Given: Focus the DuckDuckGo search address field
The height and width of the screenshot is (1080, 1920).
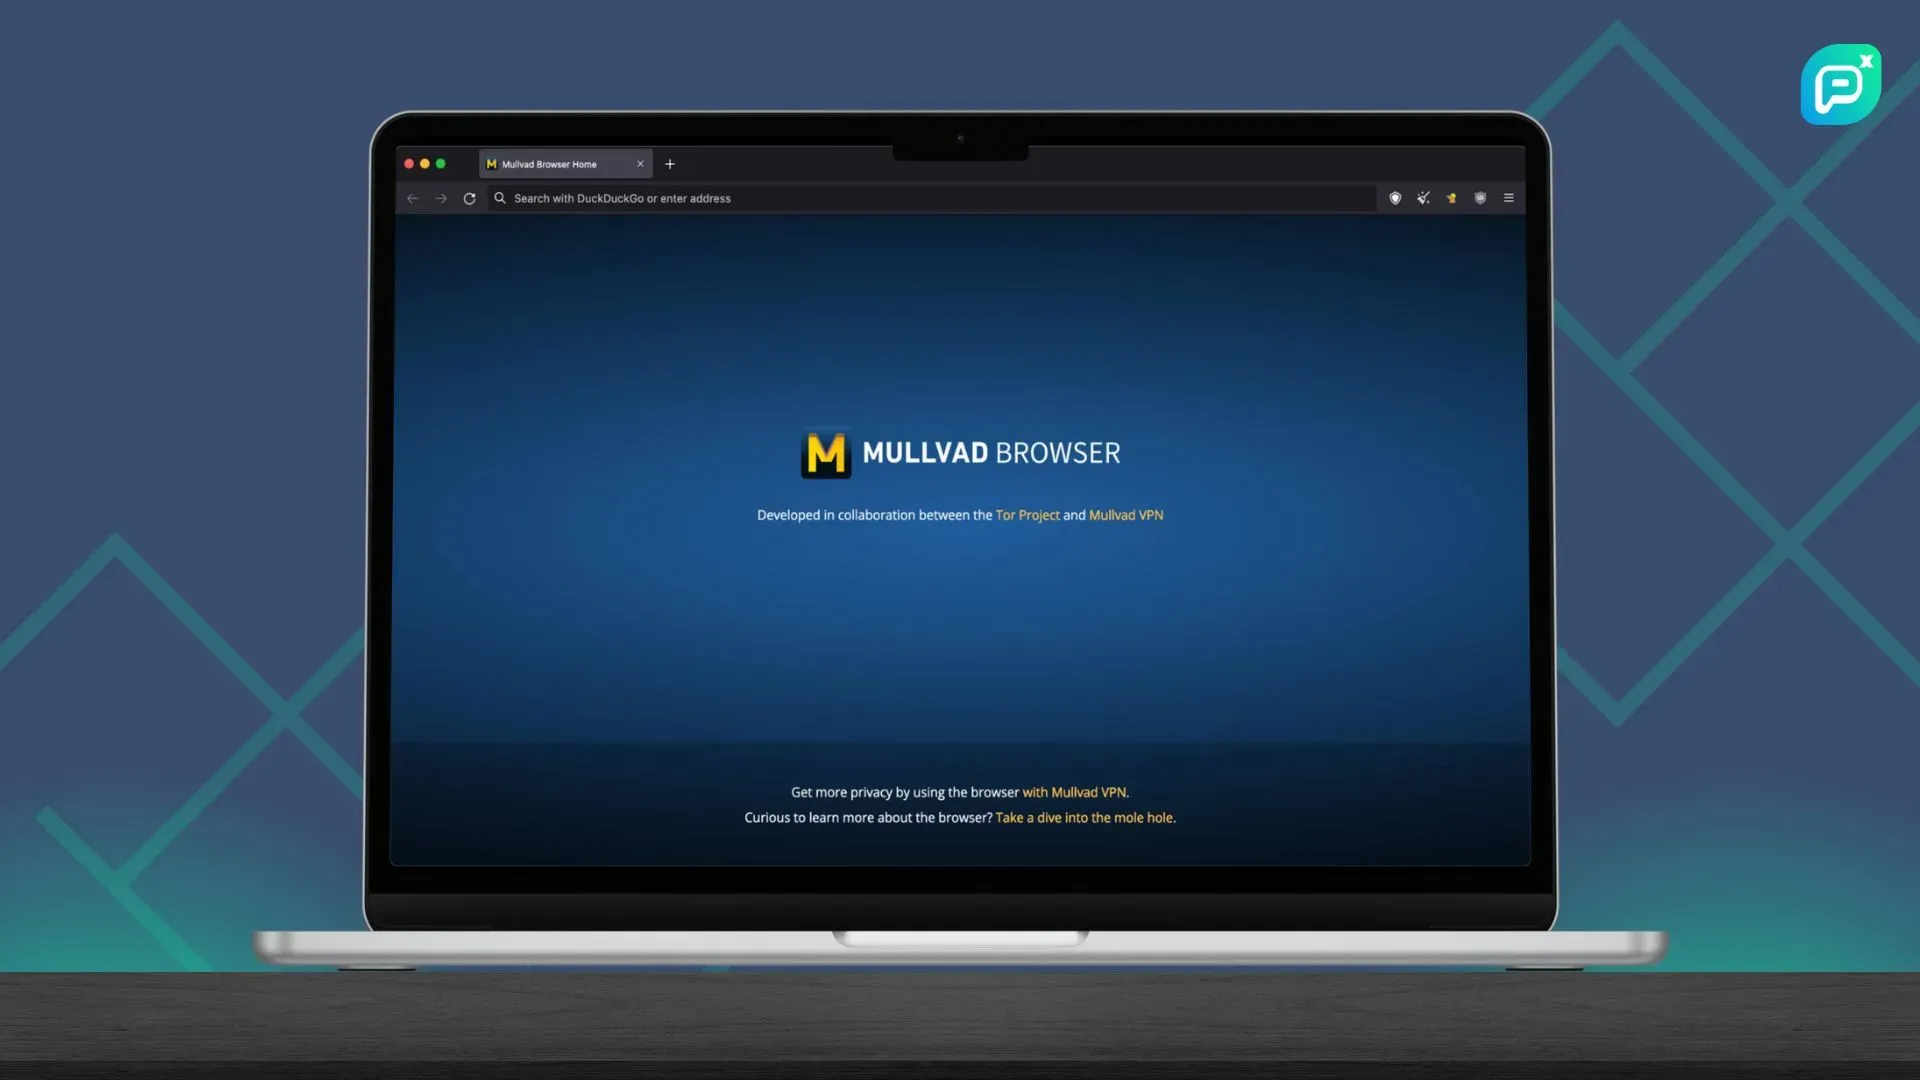Looking at the screenshot, I should [x=932, y=198].
